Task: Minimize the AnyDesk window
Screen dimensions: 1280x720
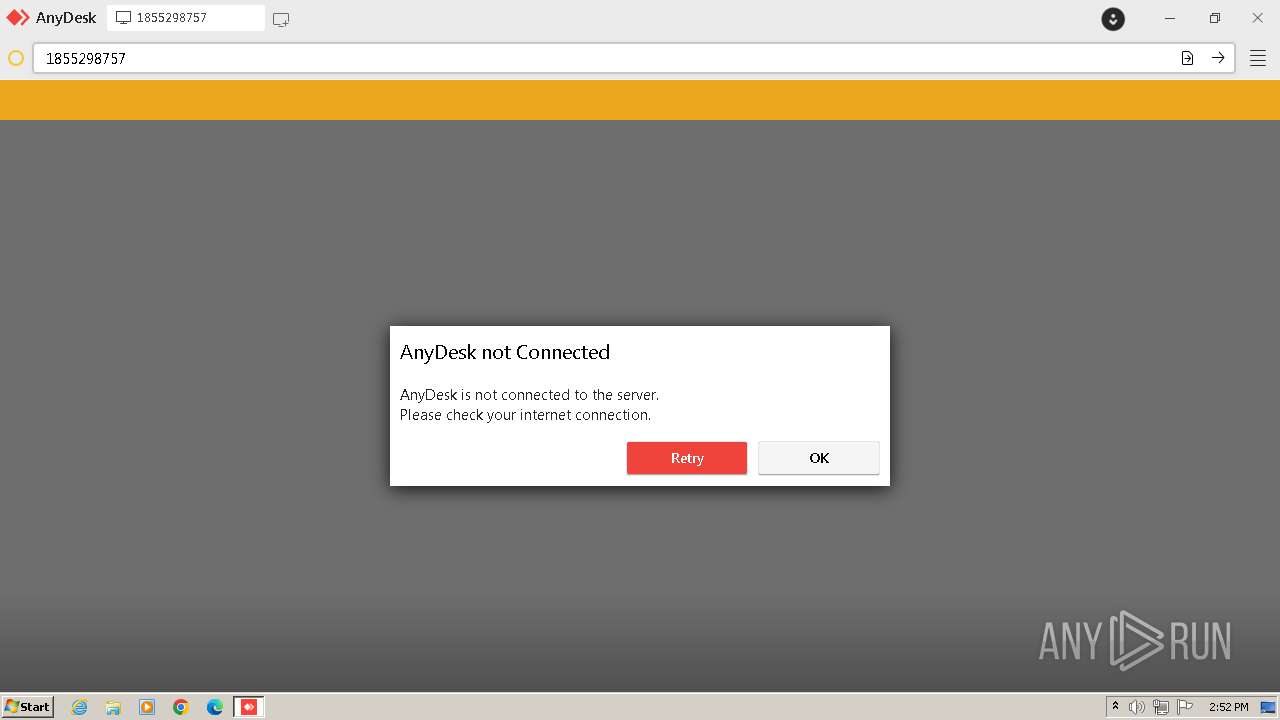Action: pos(1170,18)
